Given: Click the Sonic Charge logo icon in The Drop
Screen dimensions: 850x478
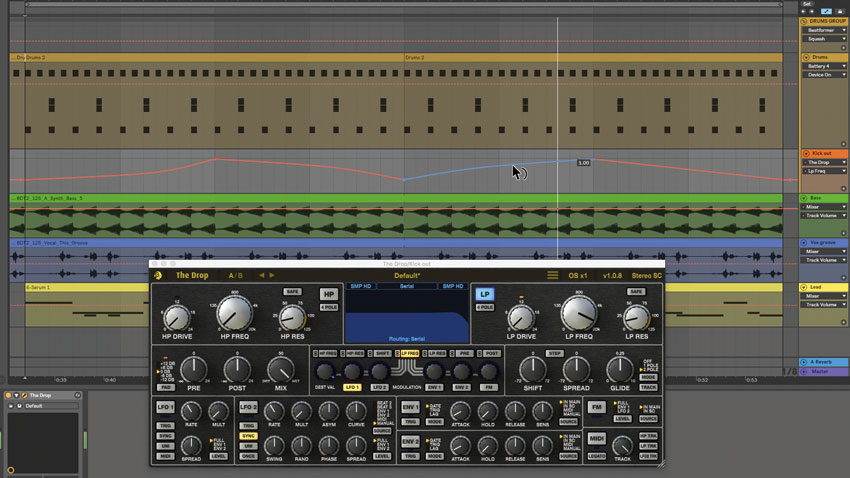Looking at the screenshot, I should [158, 275].
